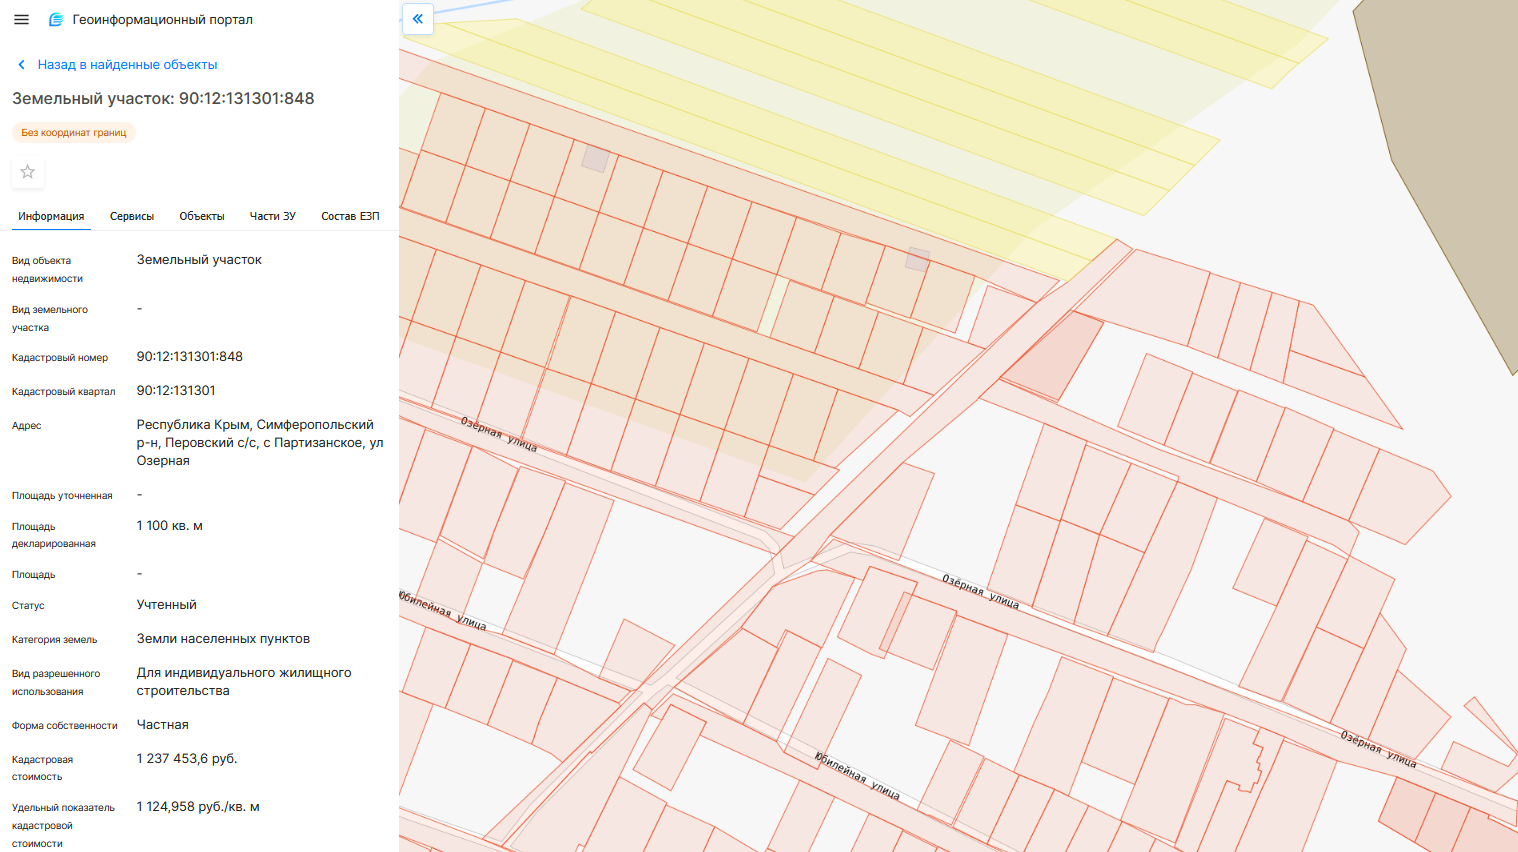The image size is (1518, 852).
Task: Select the Объекты tab
Action: 202,216
